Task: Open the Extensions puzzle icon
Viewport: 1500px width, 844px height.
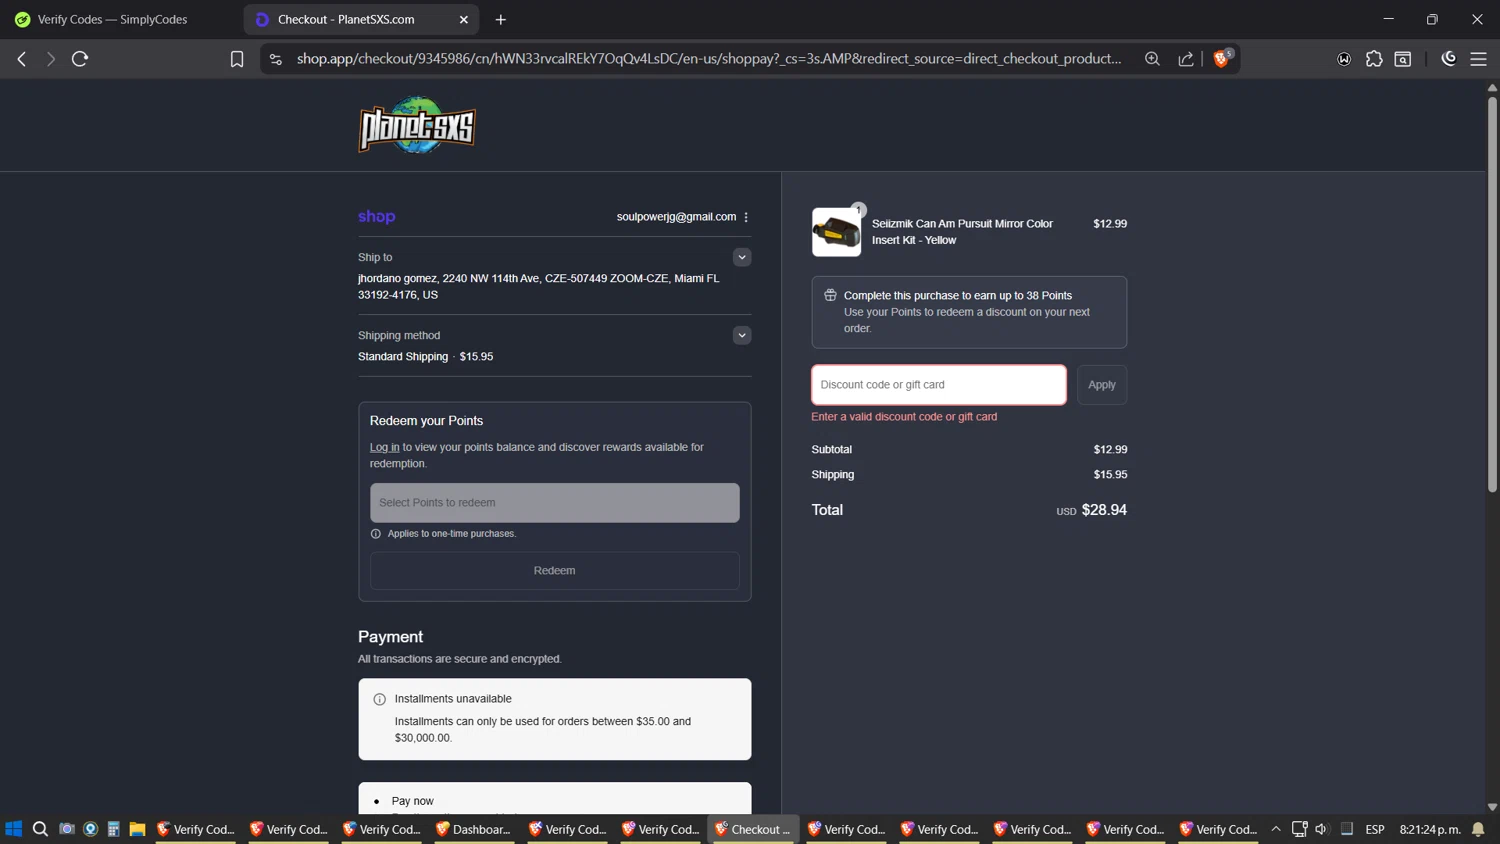Action: coord(1374,59)
